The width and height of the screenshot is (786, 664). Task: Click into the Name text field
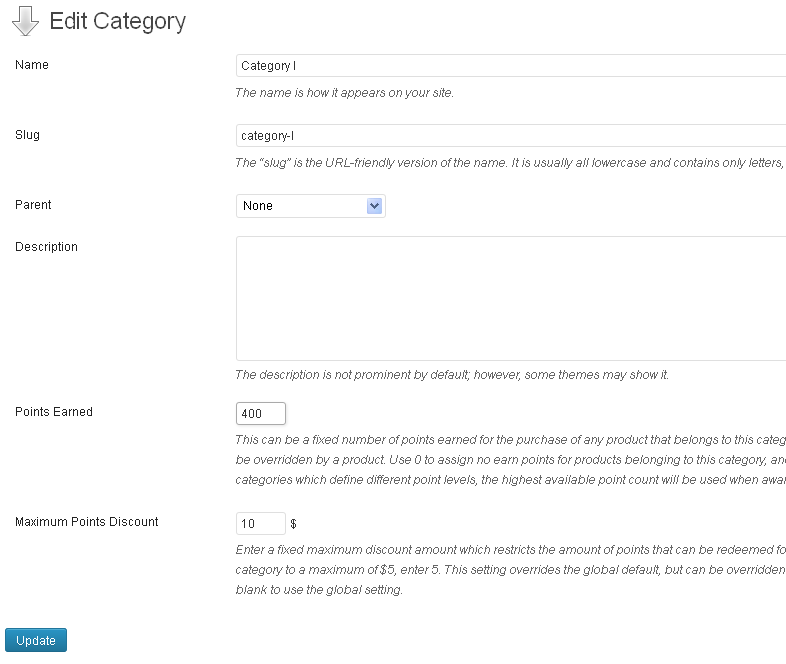click(510, 66)
